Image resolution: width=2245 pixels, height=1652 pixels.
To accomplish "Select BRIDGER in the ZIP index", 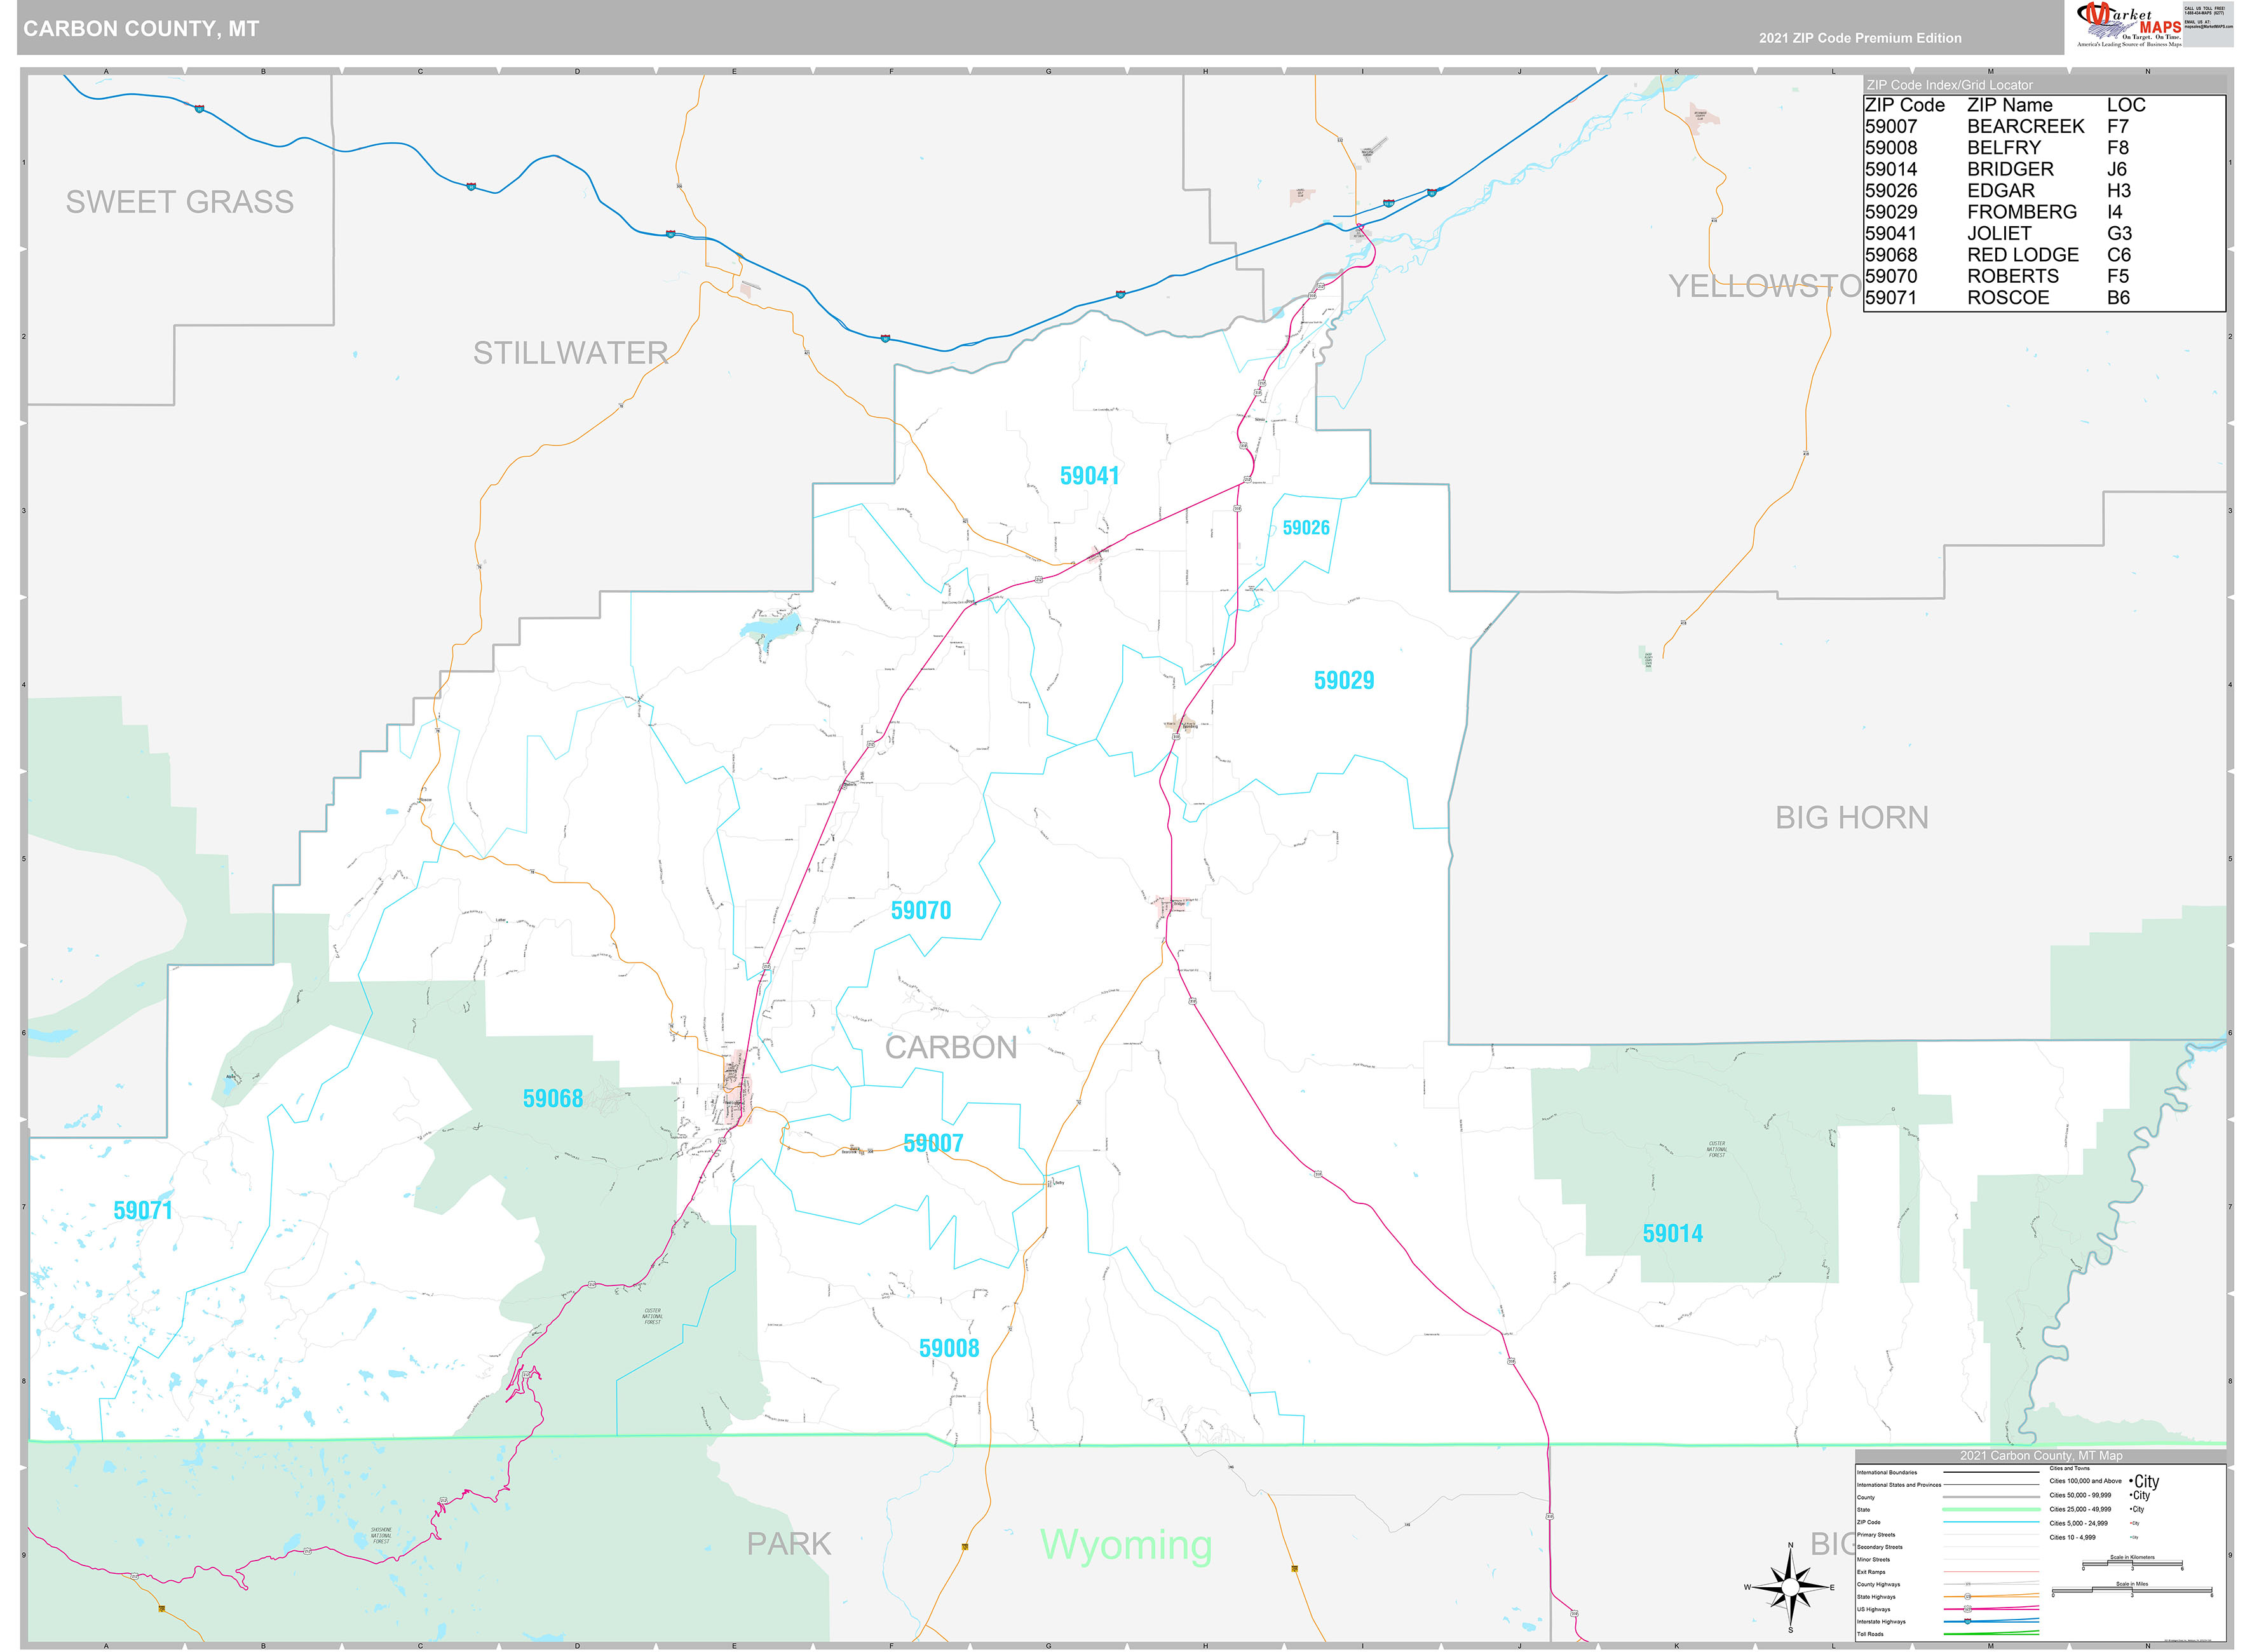I will click(x=2010, y=169).
